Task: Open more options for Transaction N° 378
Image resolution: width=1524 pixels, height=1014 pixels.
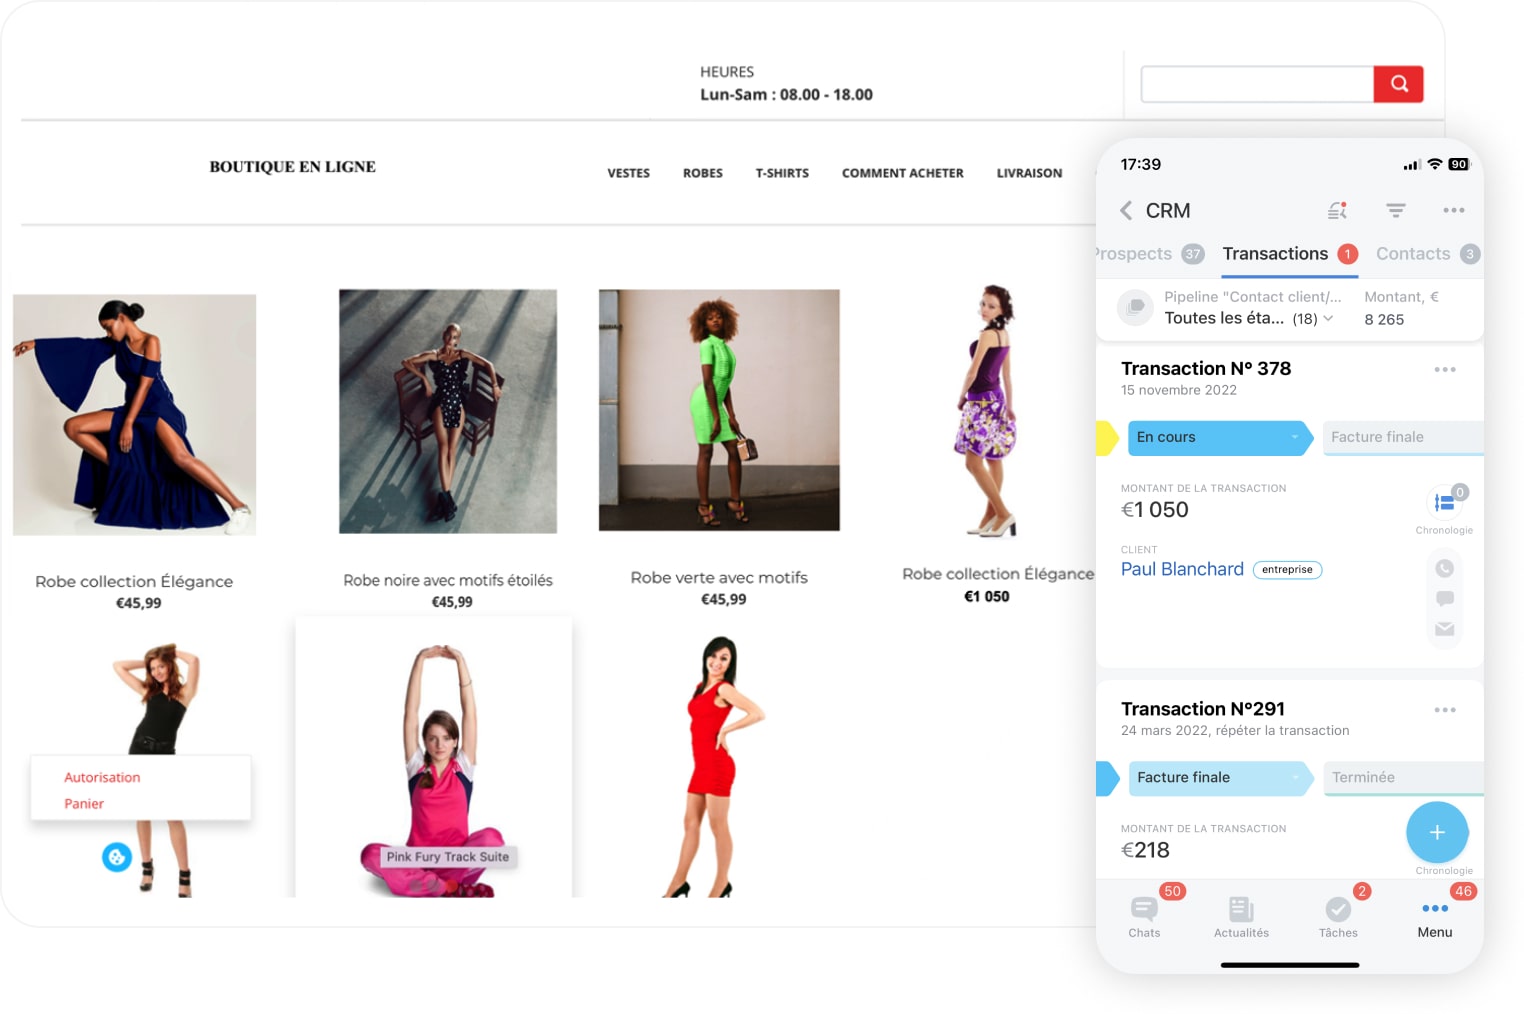Action: 1444,370
